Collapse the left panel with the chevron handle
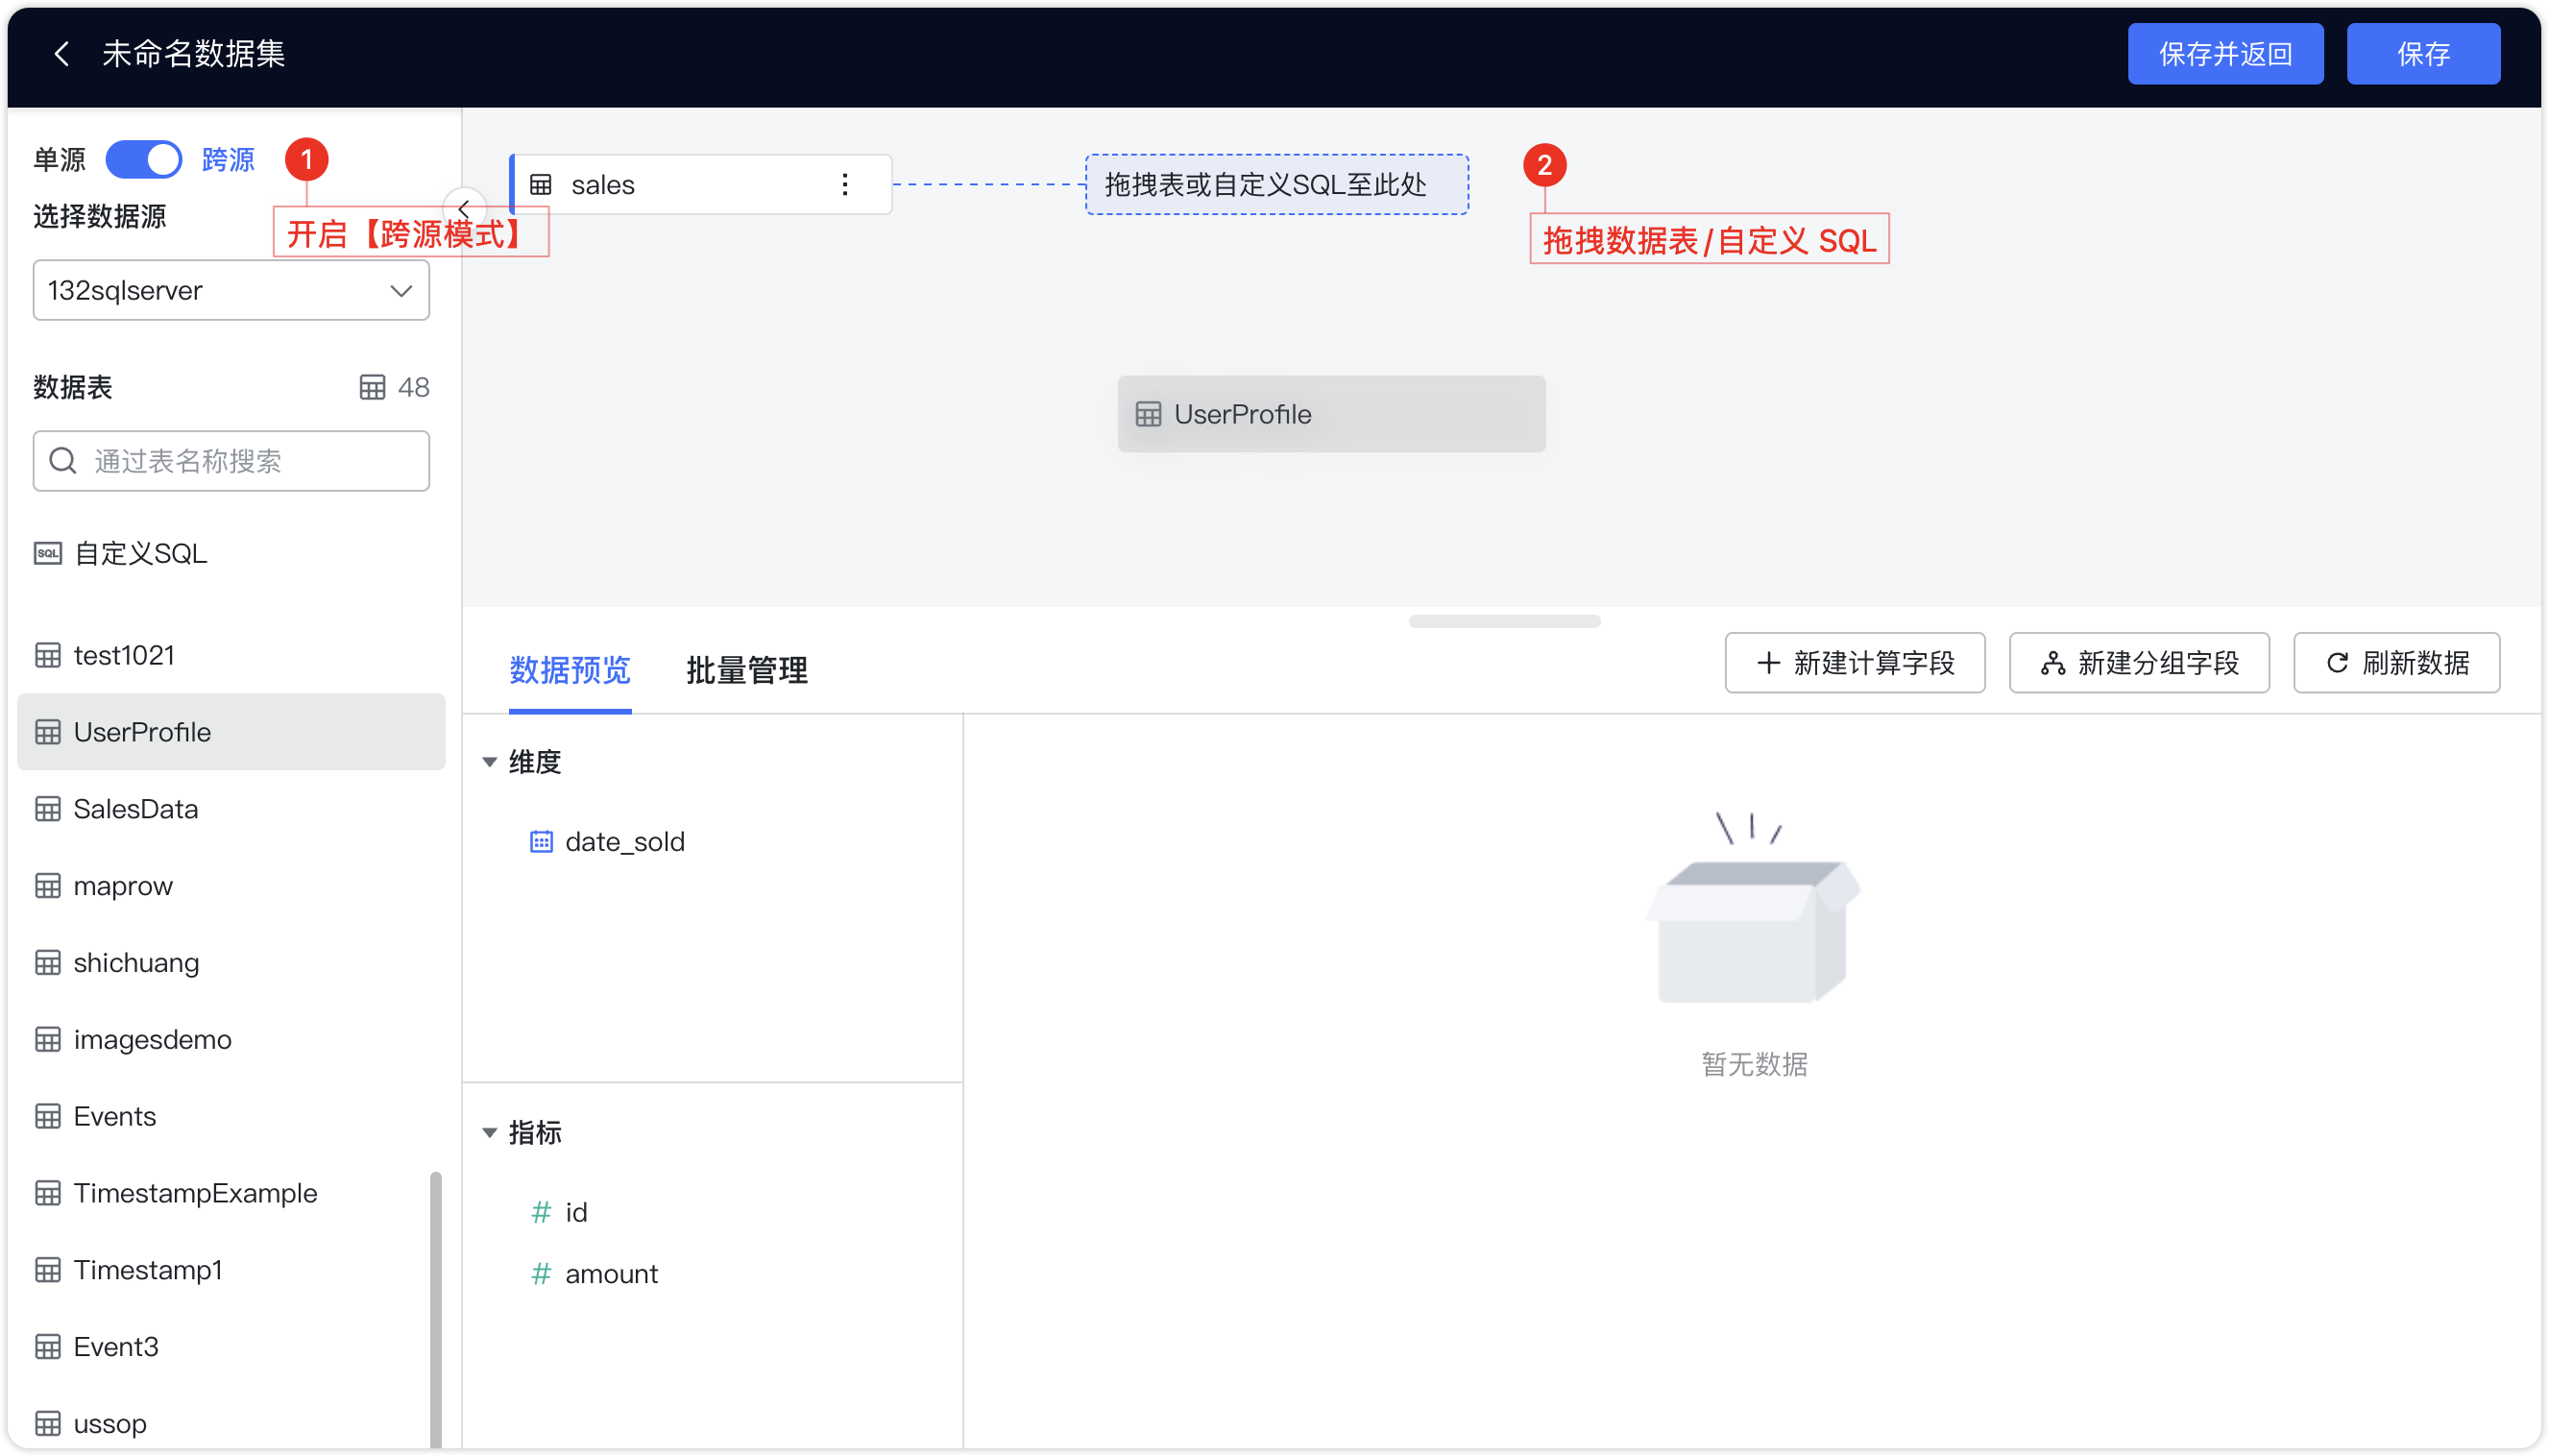 tap(464, 209)
